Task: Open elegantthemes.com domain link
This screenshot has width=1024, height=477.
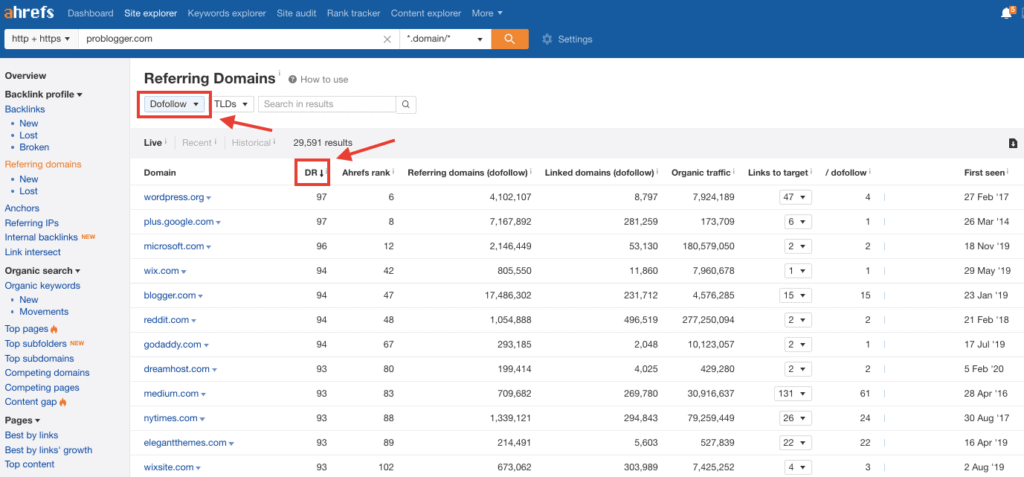Action: (185, 442)
